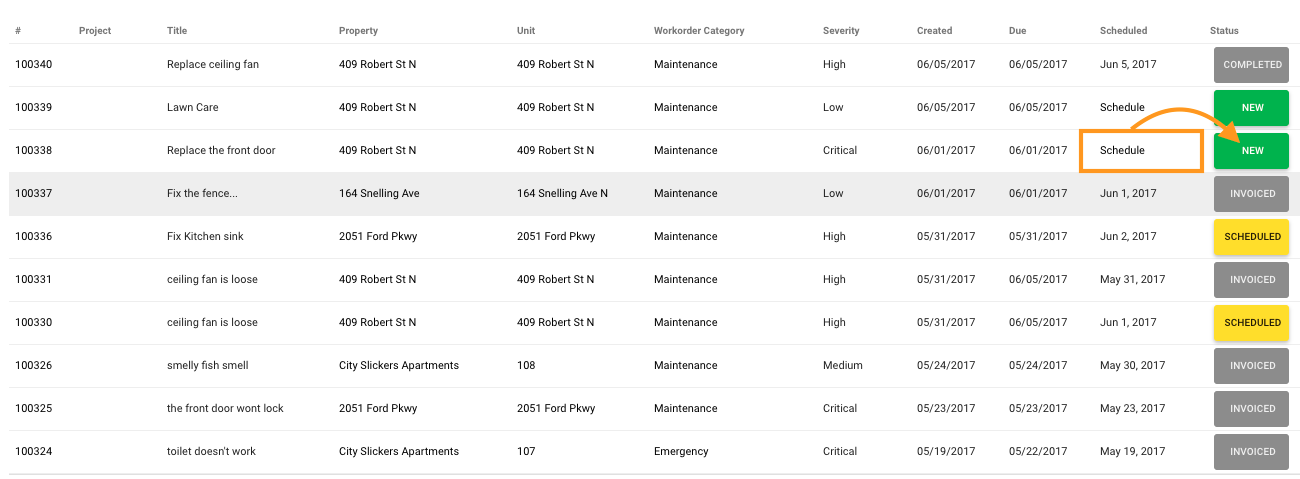Click INVOICED status for Fix the fence
This screenshot has width=1300, height=479.
click(x=1252, y=194)
